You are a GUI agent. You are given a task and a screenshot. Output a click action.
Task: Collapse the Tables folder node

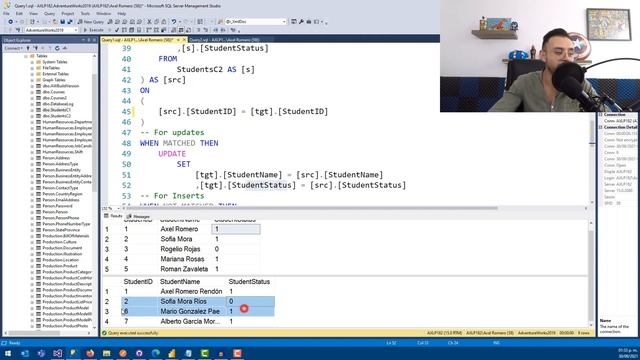tap(26, 56)
